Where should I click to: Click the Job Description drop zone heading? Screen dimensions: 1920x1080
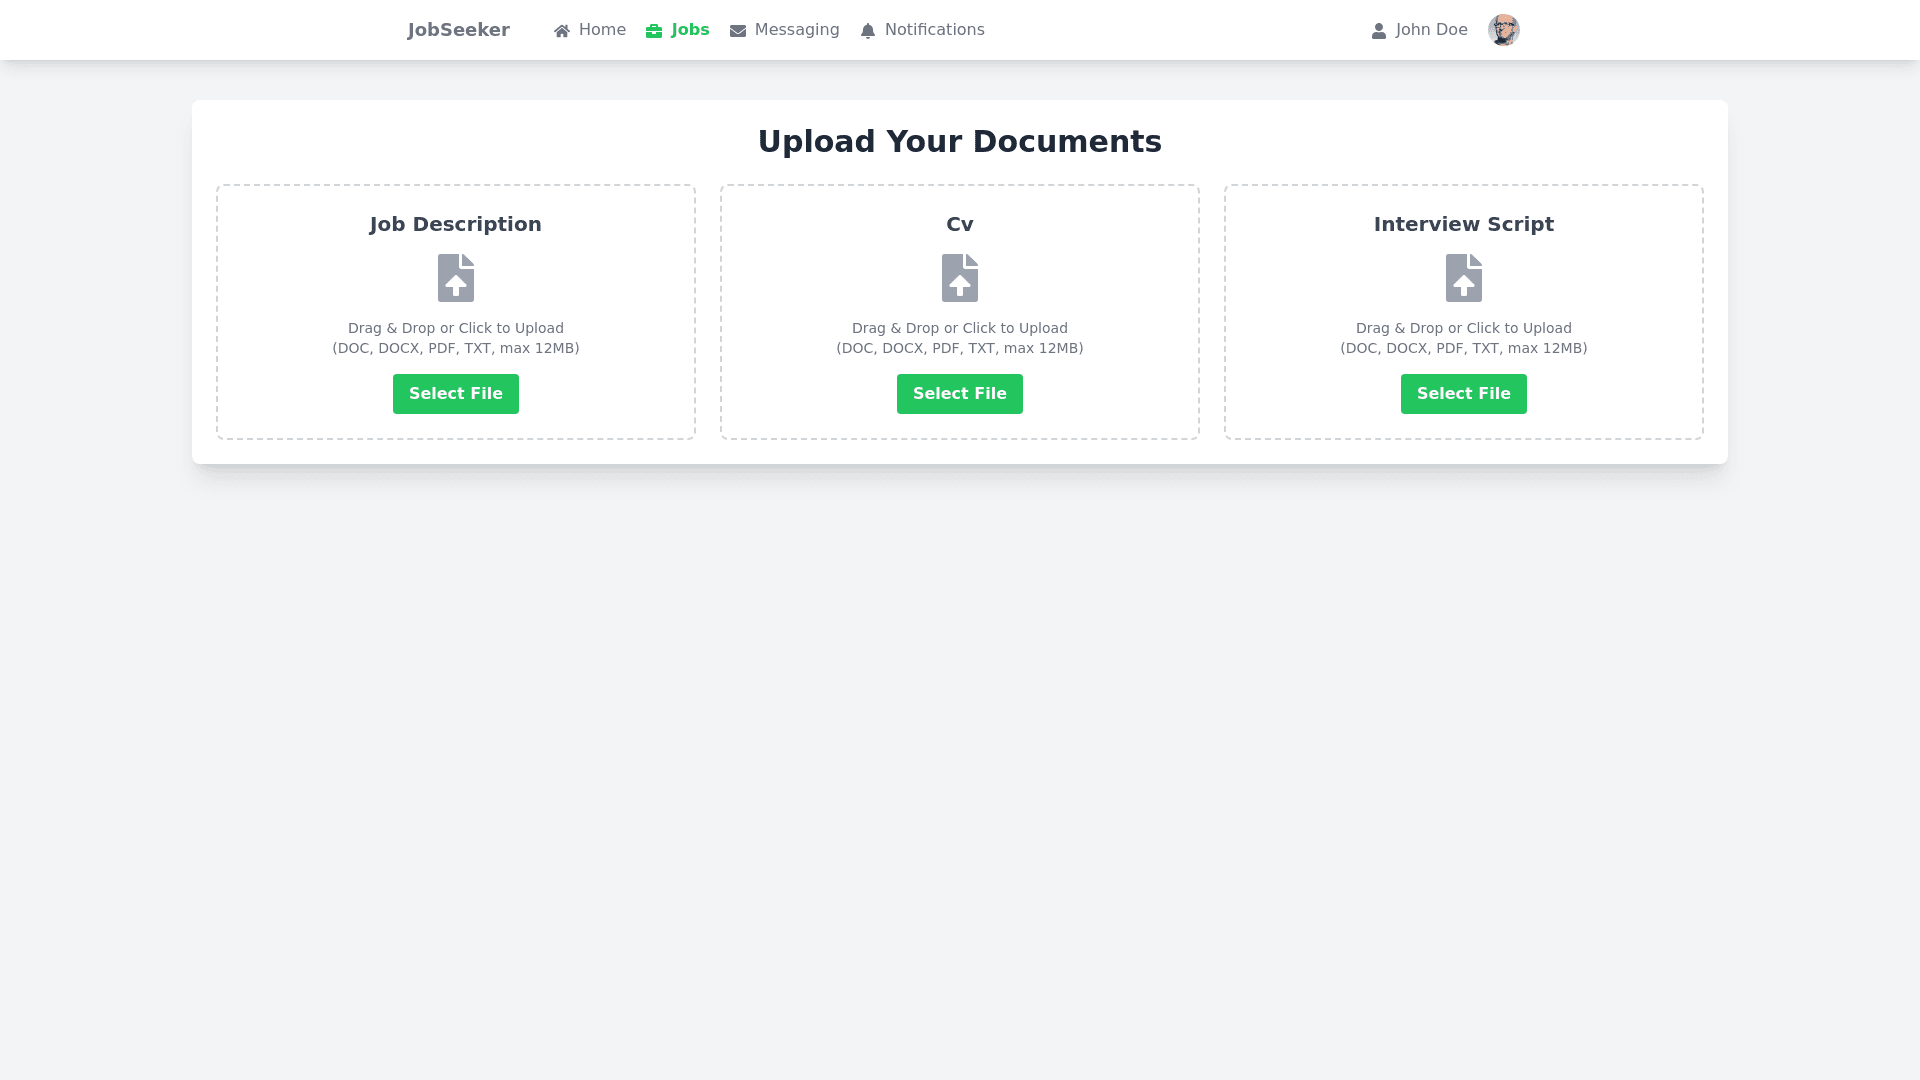pyautogui.click(x=456, y=224)
